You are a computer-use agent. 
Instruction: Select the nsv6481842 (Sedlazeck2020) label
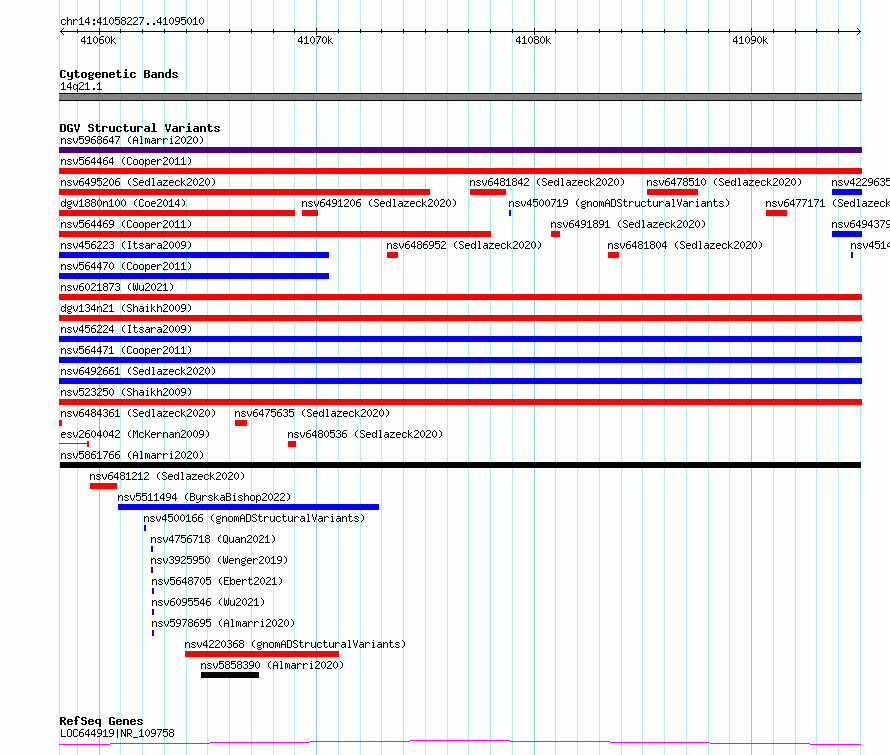coord(547,182)
